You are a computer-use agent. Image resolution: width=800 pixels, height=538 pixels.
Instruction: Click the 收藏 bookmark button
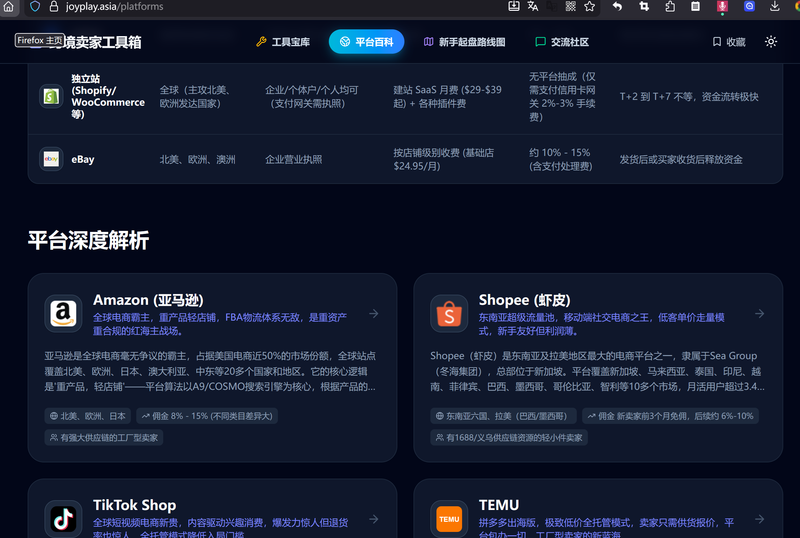[729, 42]
